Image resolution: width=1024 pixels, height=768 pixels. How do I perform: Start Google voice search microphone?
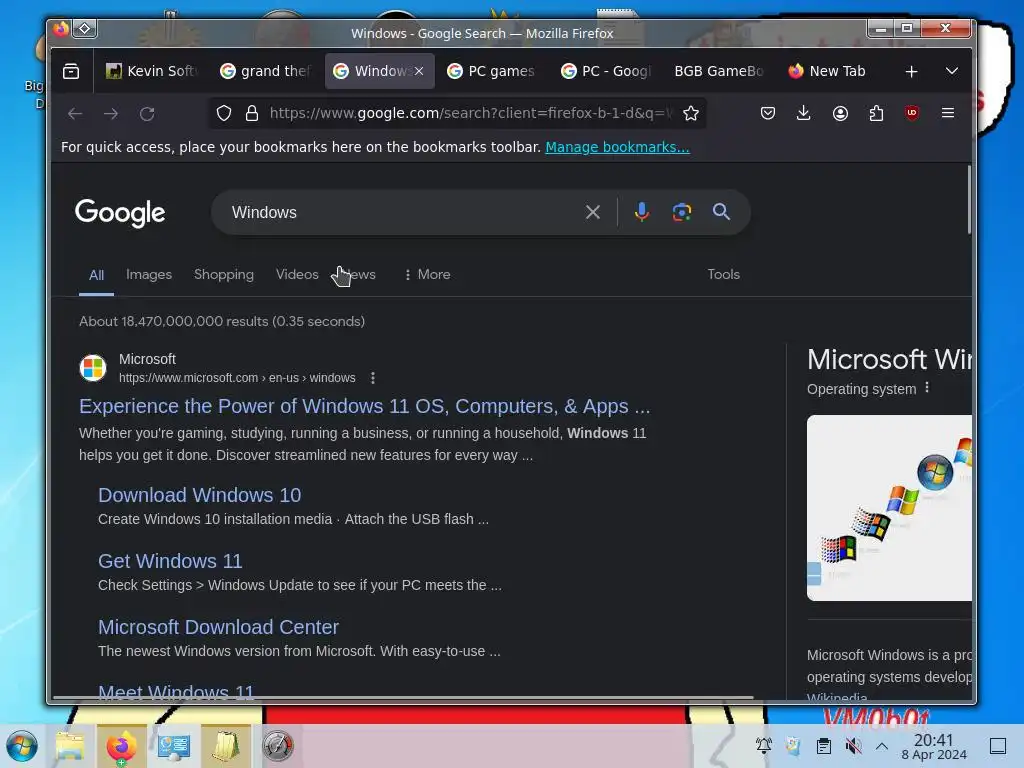click(641, 212)
